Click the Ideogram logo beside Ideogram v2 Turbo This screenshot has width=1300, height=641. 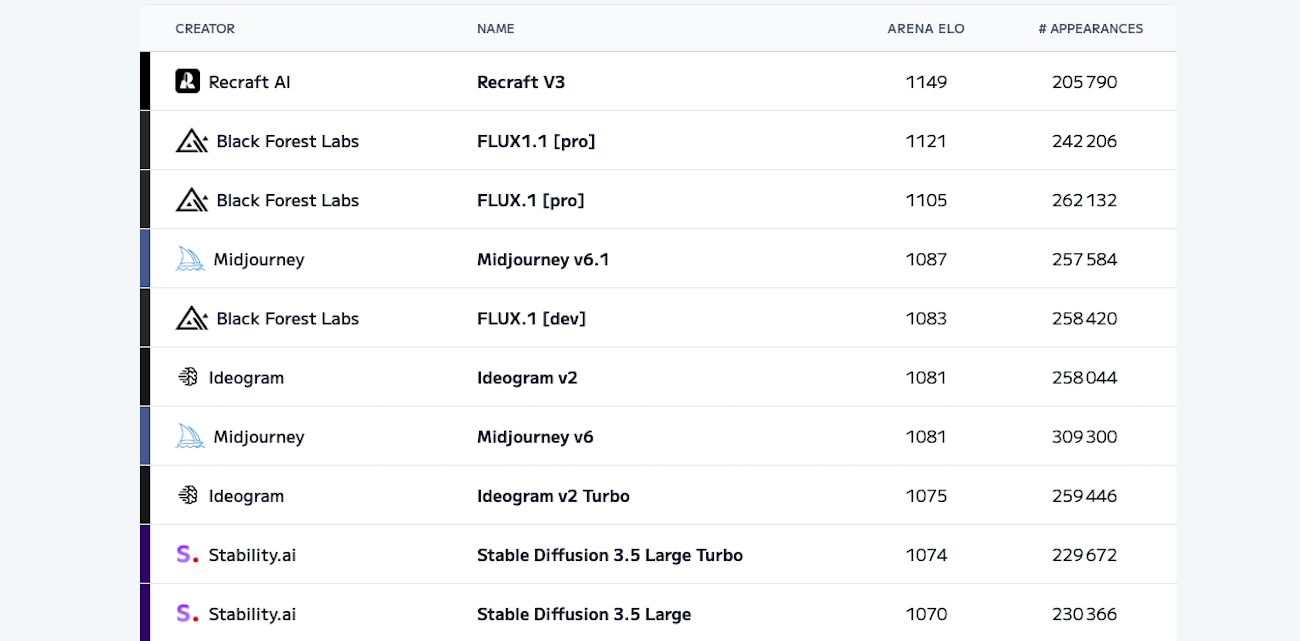tap(188, 495)
